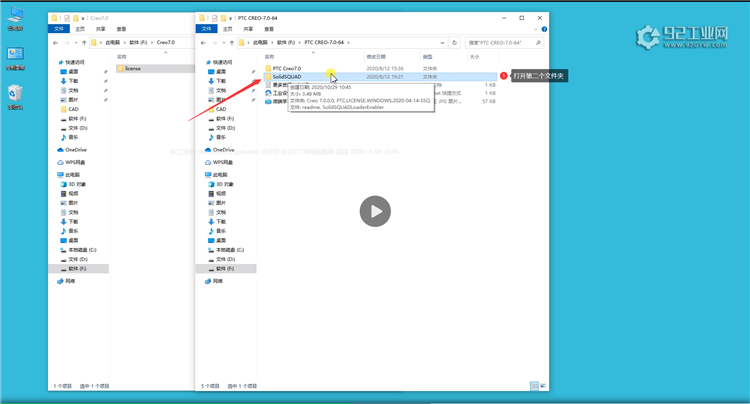Click the 2020/8/12 15:36 date cell
Screen dimensions: 750x404
click(385, 68)
